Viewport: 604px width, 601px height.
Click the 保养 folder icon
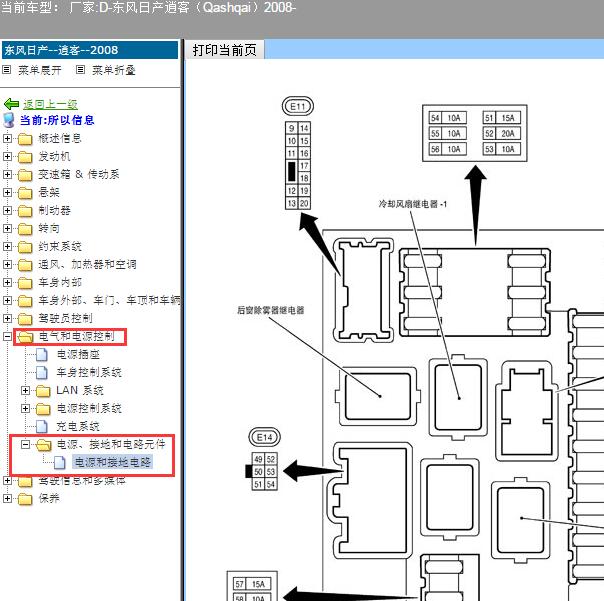pos(25,499)
